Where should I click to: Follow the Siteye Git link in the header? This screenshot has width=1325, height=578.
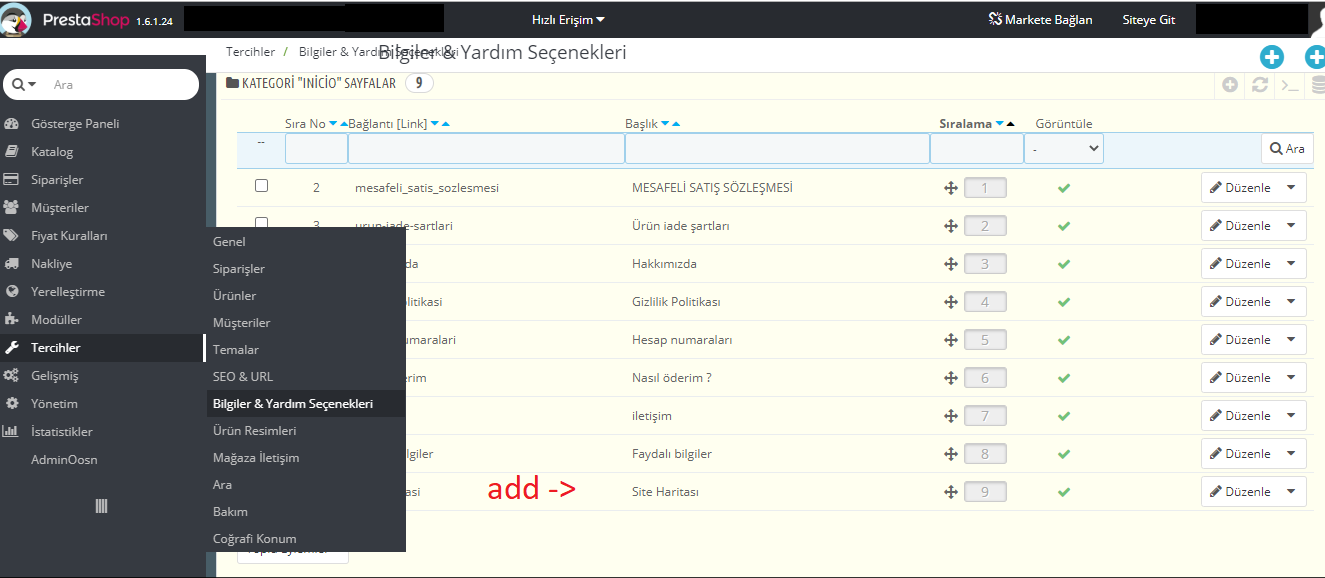pyautogui.click(x=1149, y=20)
